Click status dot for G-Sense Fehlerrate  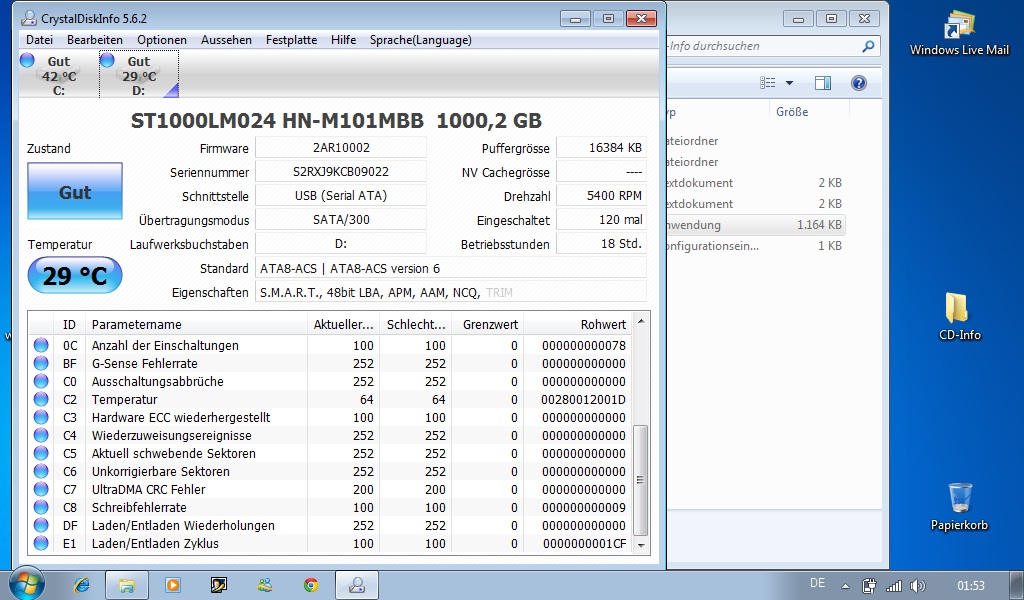[41, 363]
